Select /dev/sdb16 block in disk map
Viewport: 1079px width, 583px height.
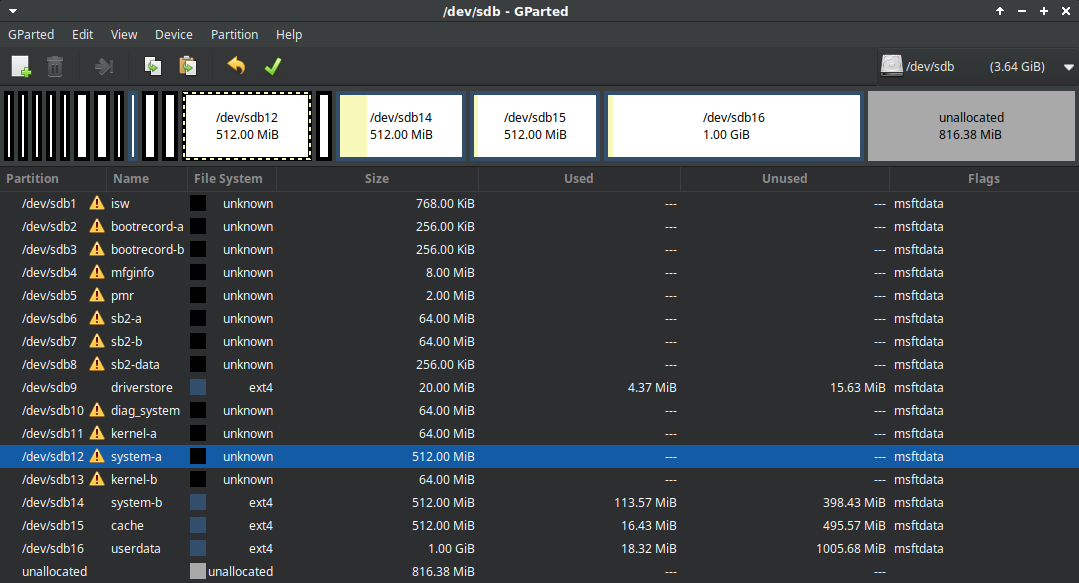tap(734, 126)
